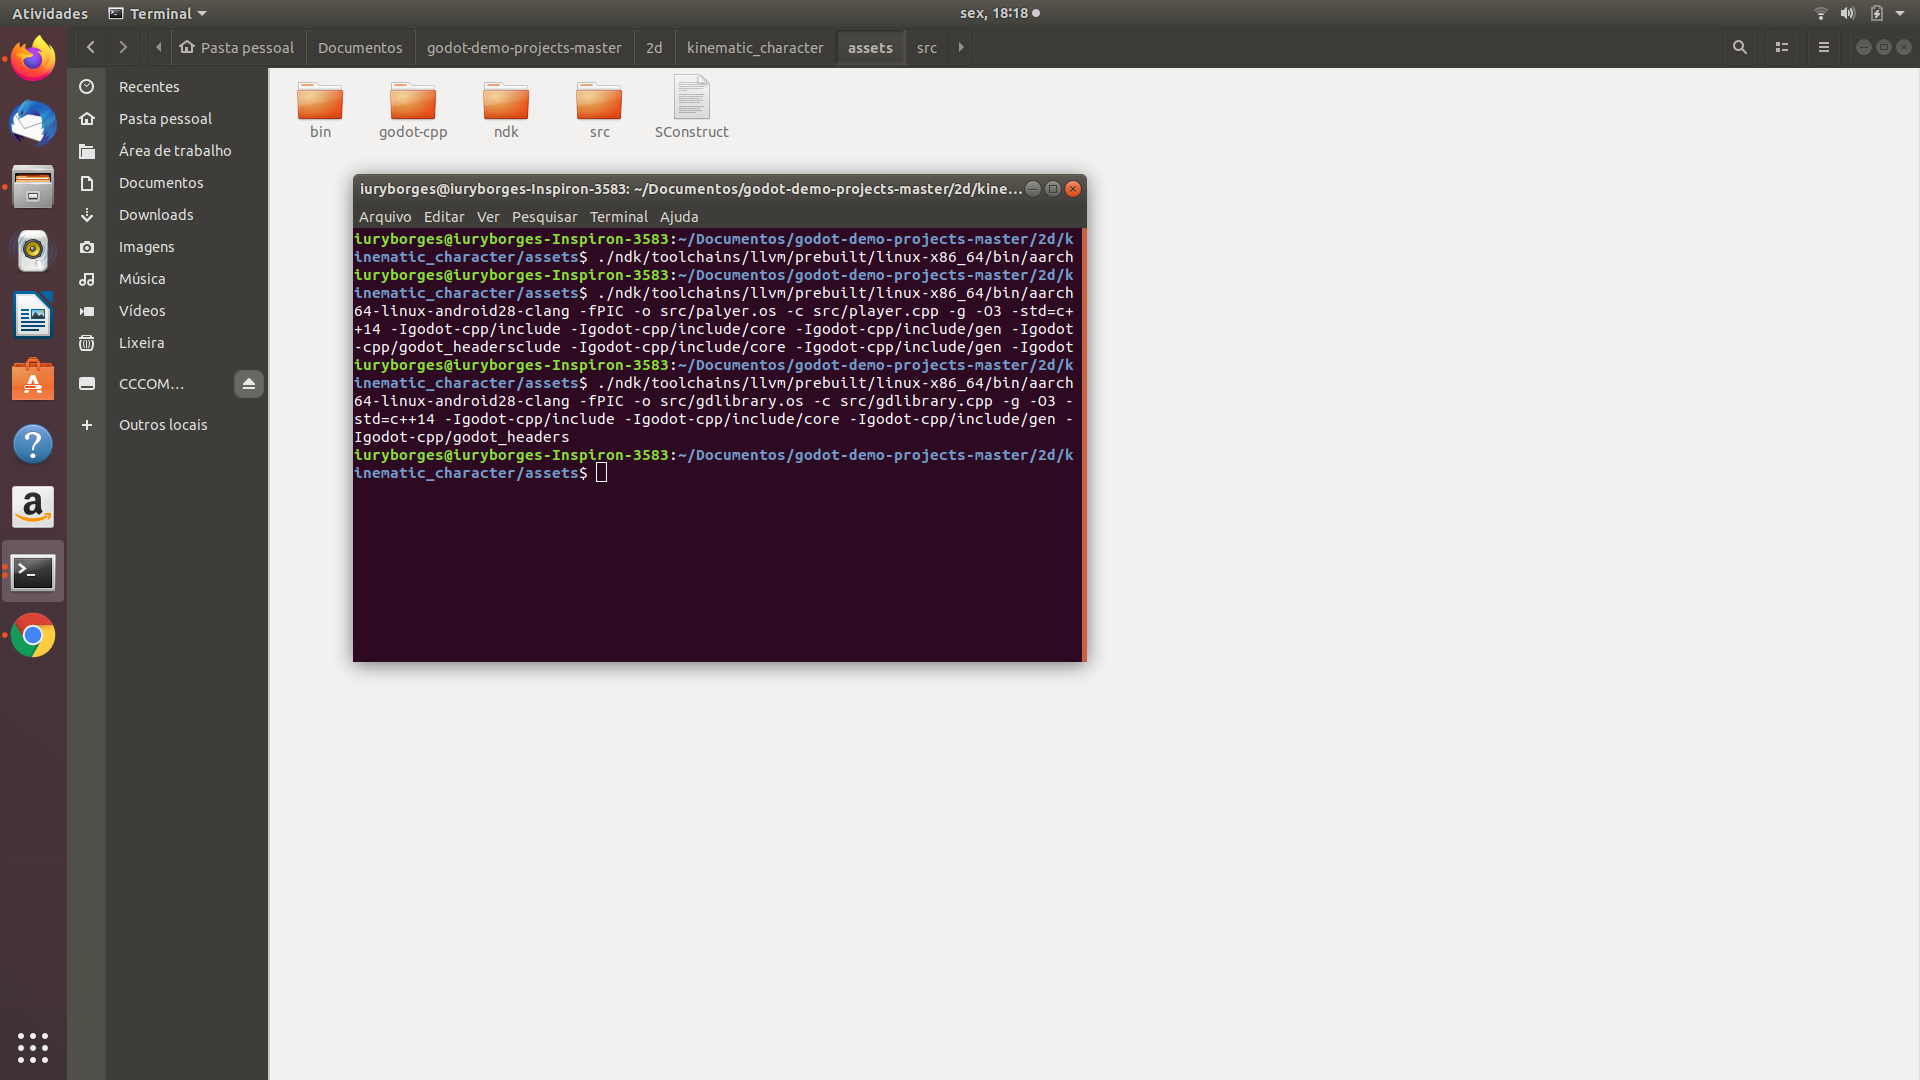Open Firefox from the dock
The width and height of the screenshot is (1920, 1080).
33,59
